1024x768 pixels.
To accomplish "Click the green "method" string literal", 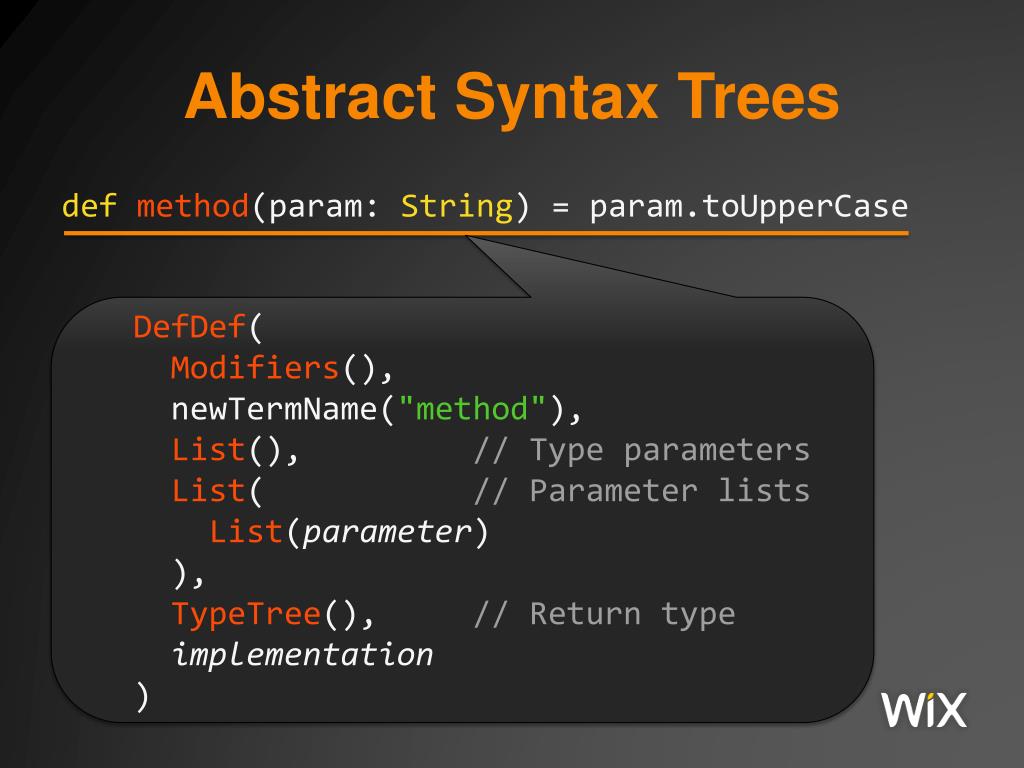I will point(472,409).
